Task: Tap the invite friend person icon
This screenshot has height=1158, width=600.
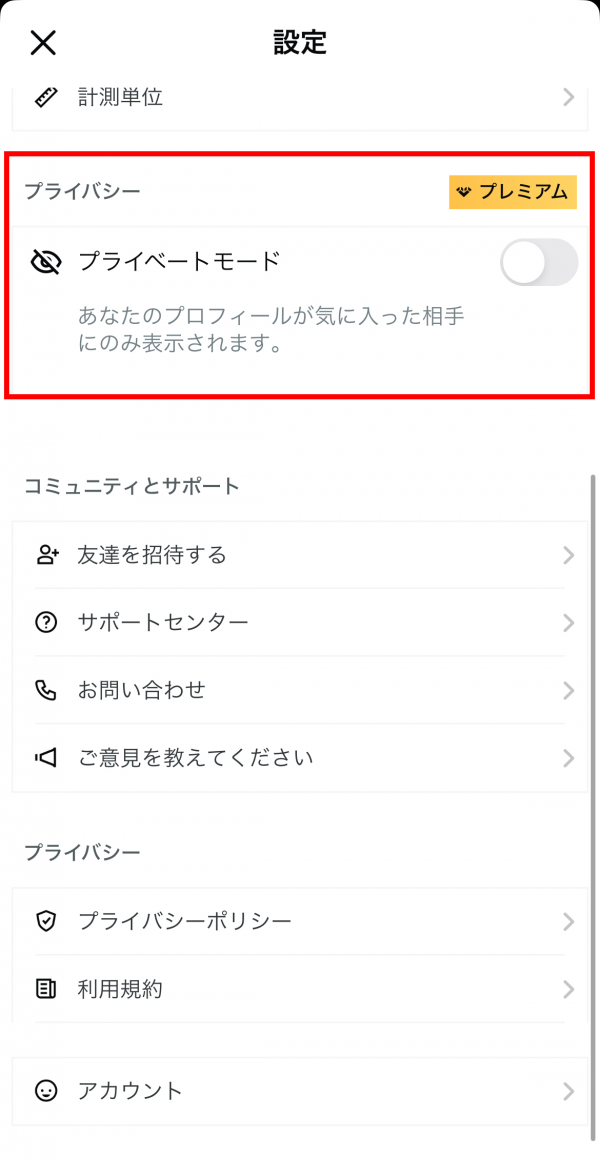Action: pyautogui.click(x=46, y=555)
